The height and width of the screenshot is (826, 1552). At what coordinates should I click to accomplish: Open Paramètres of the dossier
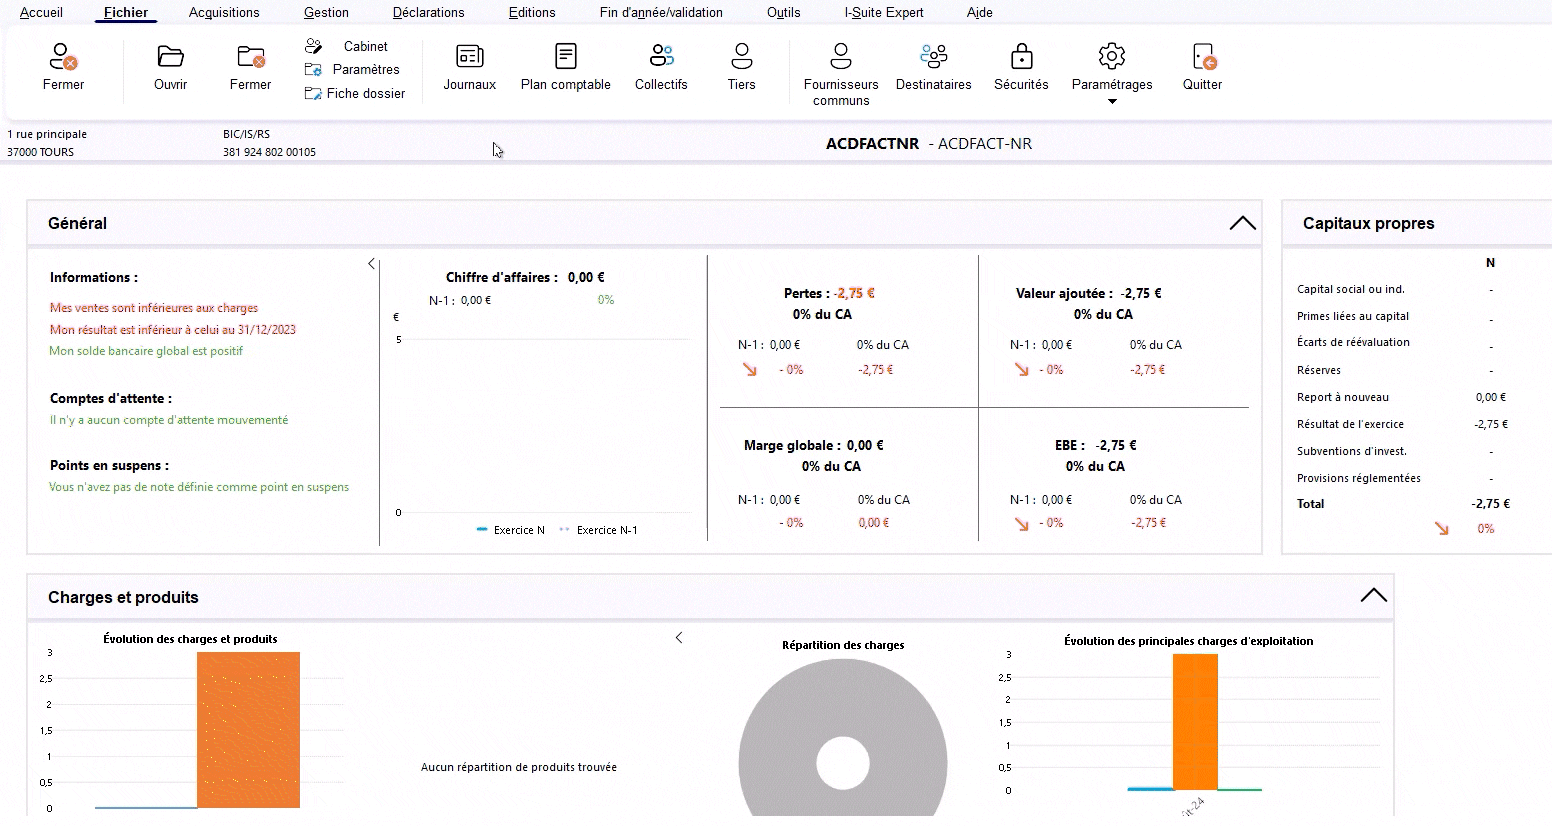click(352, 69)
